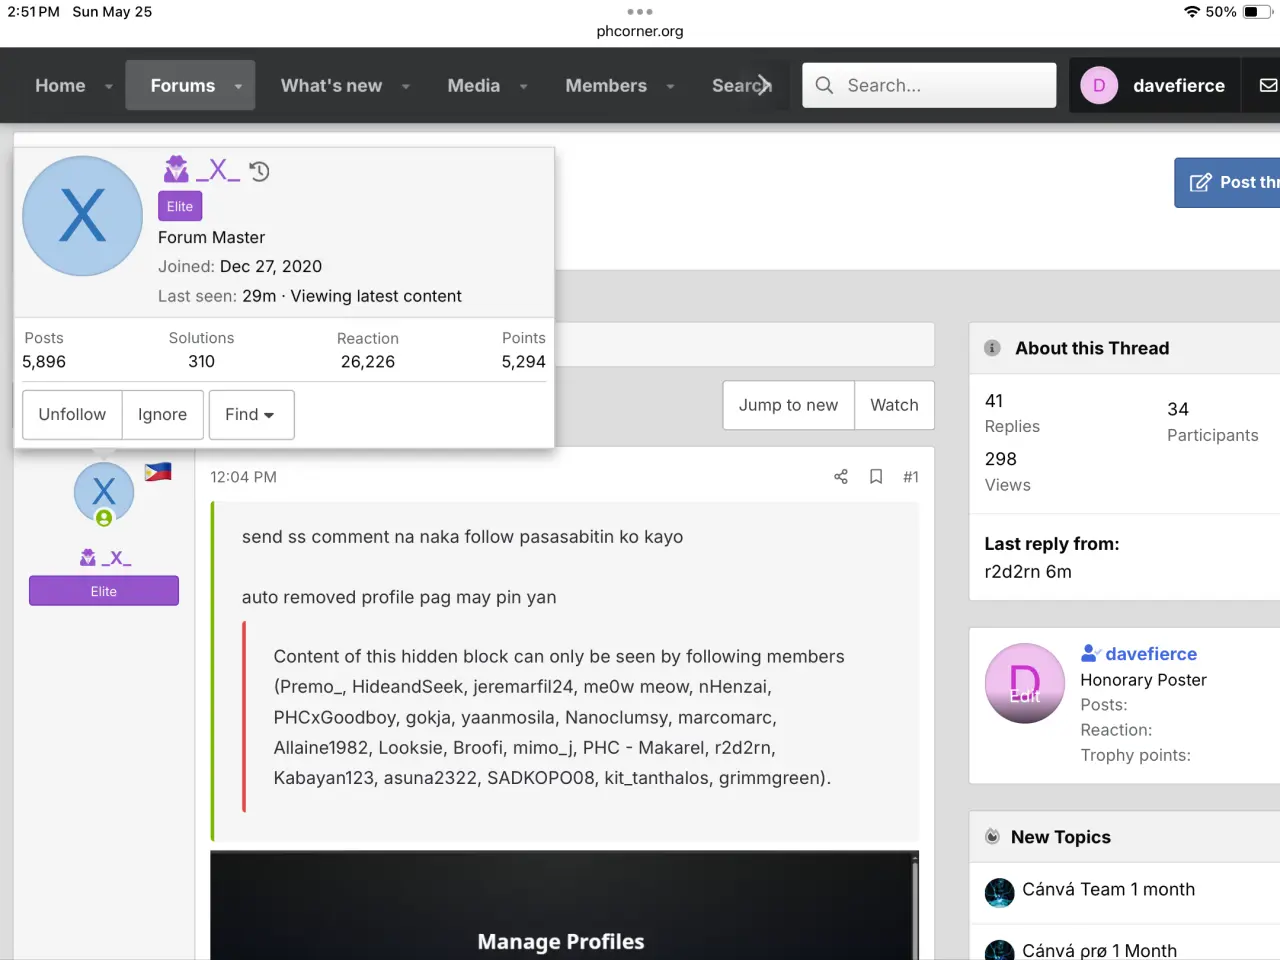Click the davefierce D avatar in navbar

click(1099, 85)
